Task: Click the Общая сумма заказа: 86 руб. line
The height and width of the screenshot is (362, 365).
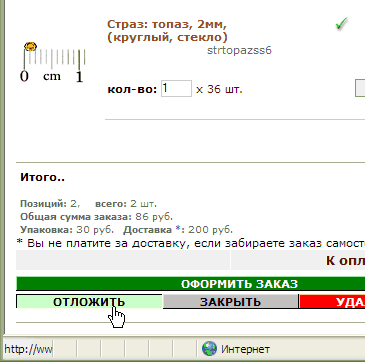Action: tap(96, 217)
